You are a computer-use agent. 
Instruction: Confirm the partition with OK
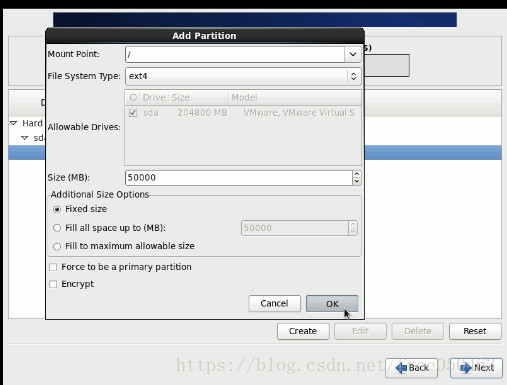[332, 304]
